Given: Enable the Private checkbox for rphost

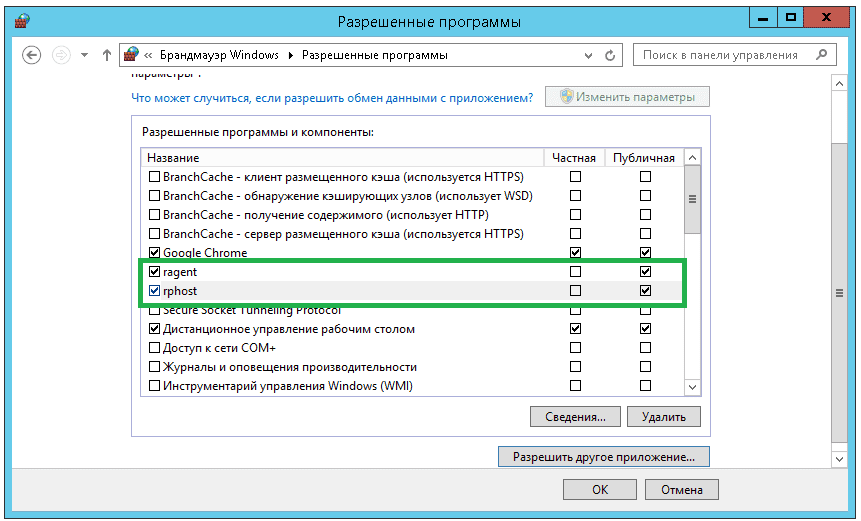Looking at the screenshot, I should click(x=575, y=291).
